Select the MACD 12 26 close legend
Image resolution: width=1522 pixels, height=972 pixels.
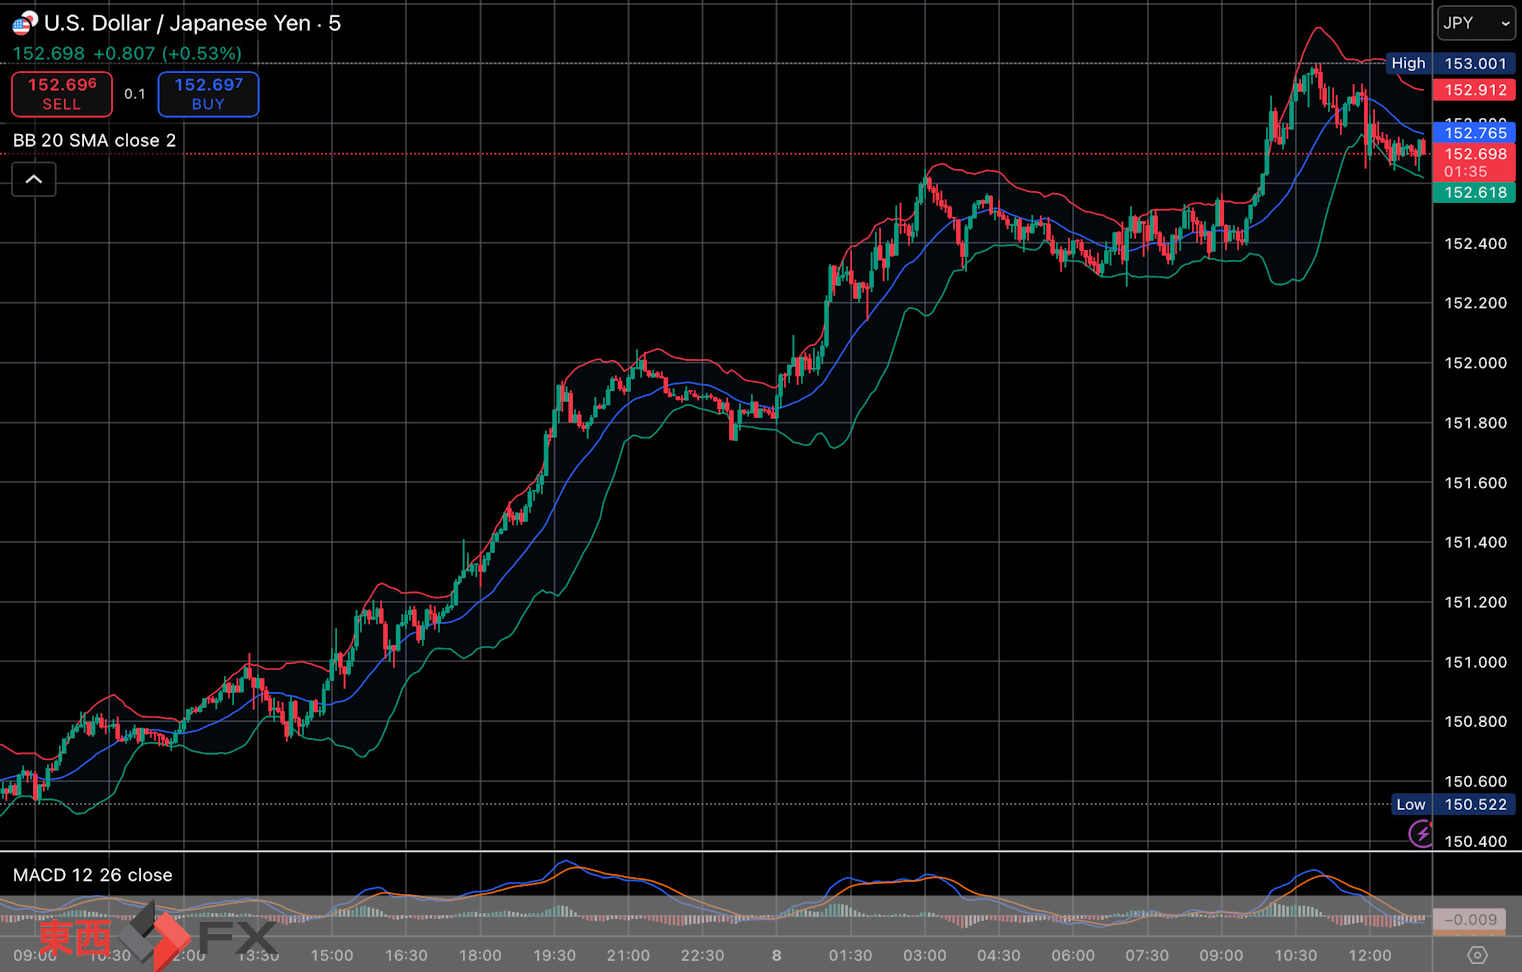tap(92, 875)
